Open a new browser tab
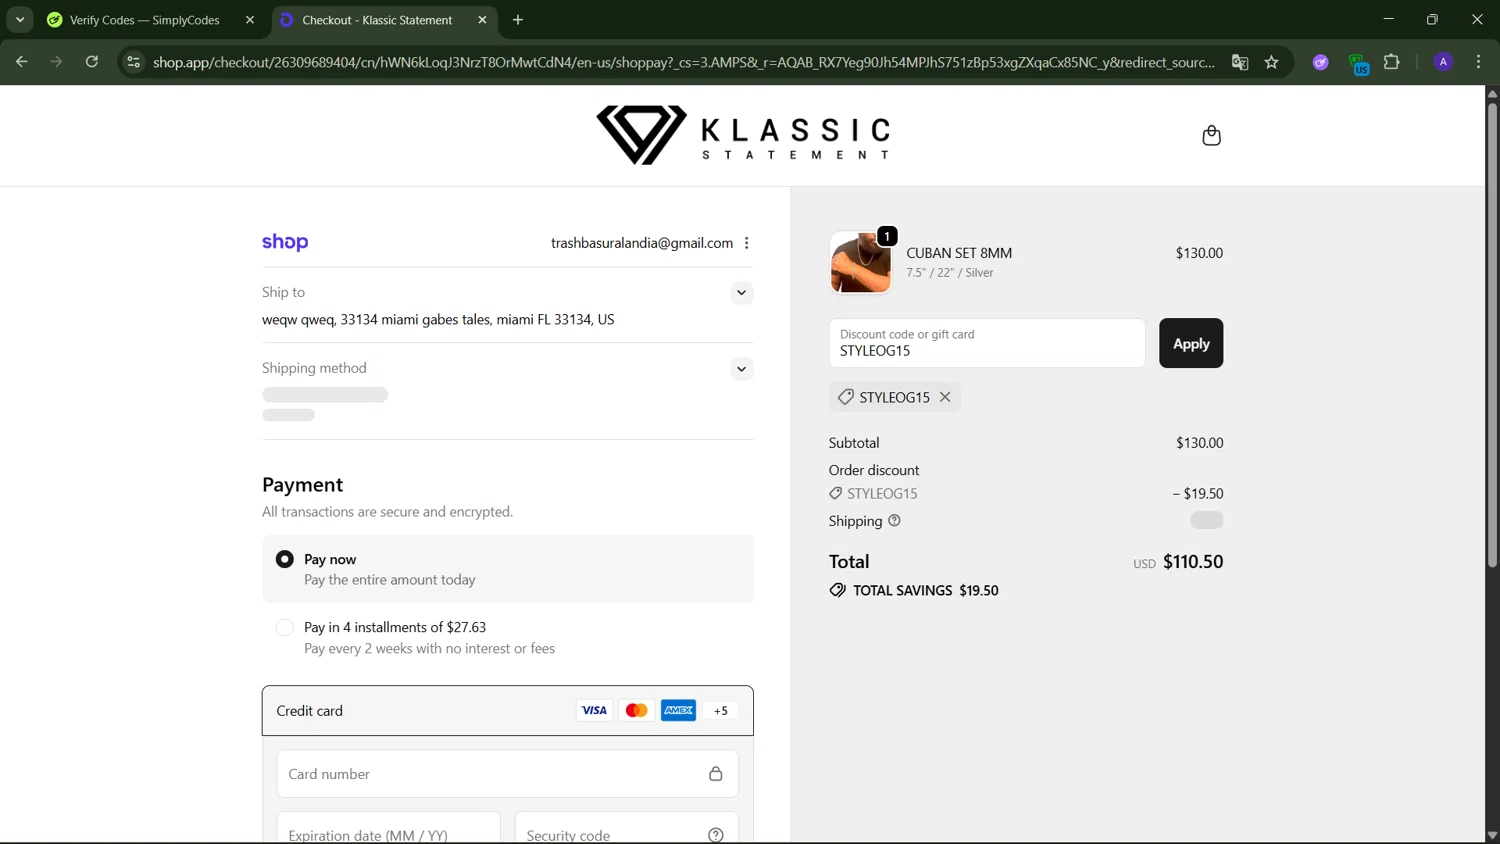 click(518, 20)
